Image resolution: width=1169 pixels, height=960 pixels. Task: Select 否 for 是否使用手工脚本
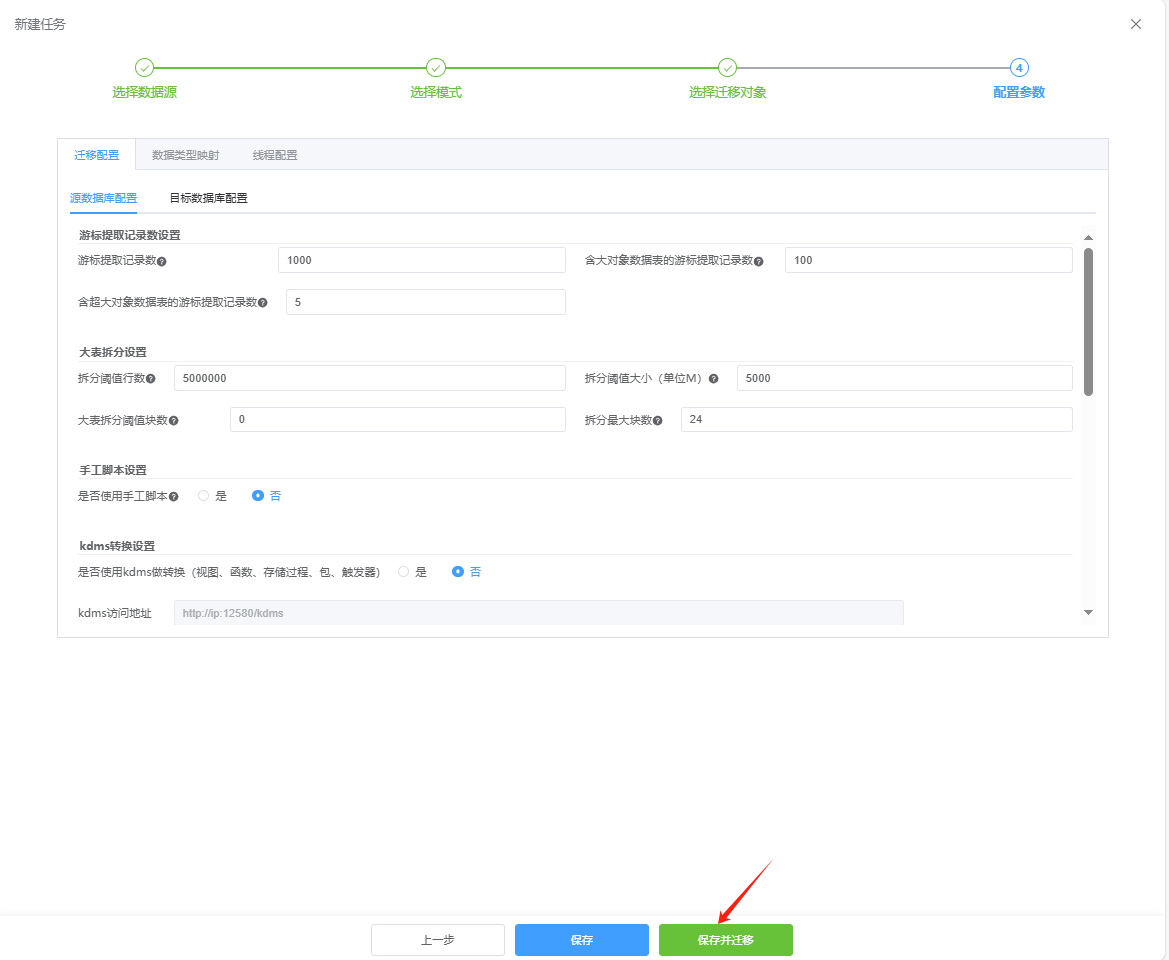tap(258, 496)
